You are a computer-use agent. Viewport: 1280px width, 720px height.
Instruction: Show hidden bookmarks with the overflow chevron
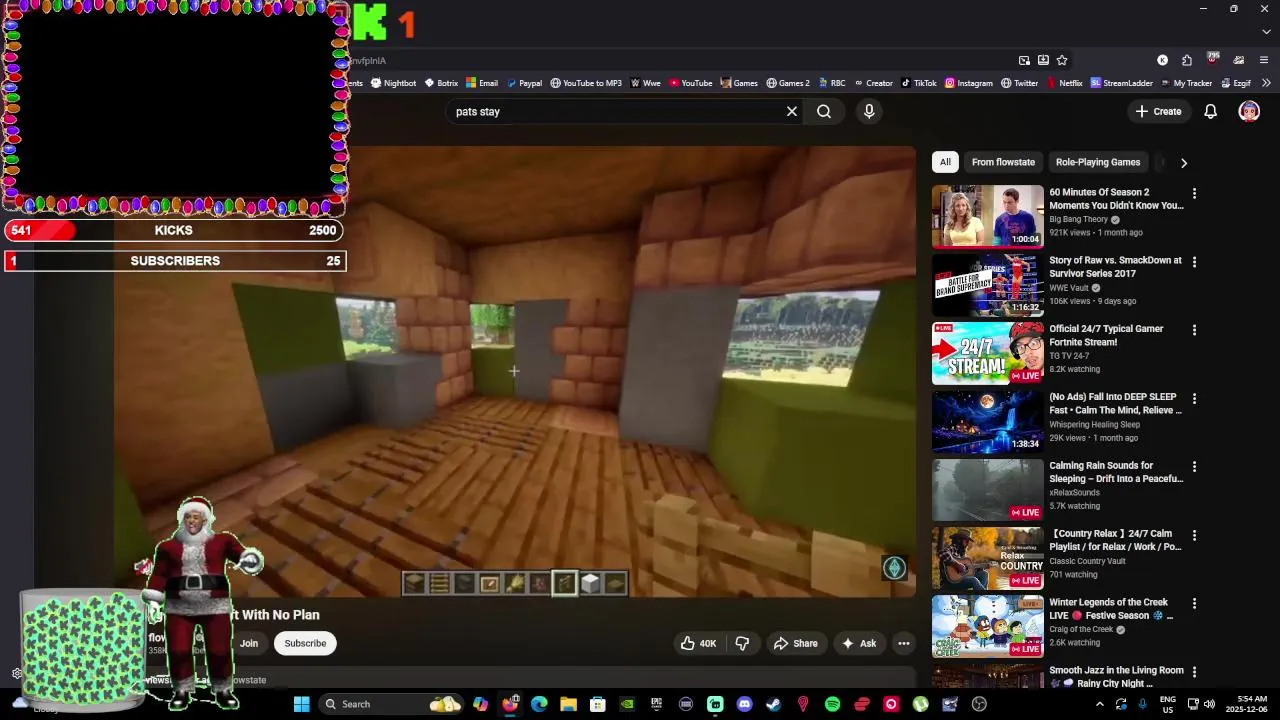(x=1266, y=83)
